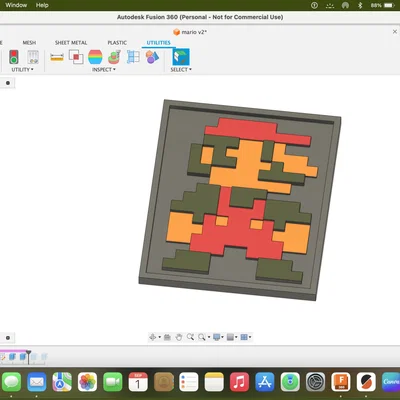Open Mail from the Dock

click(37, 382)
